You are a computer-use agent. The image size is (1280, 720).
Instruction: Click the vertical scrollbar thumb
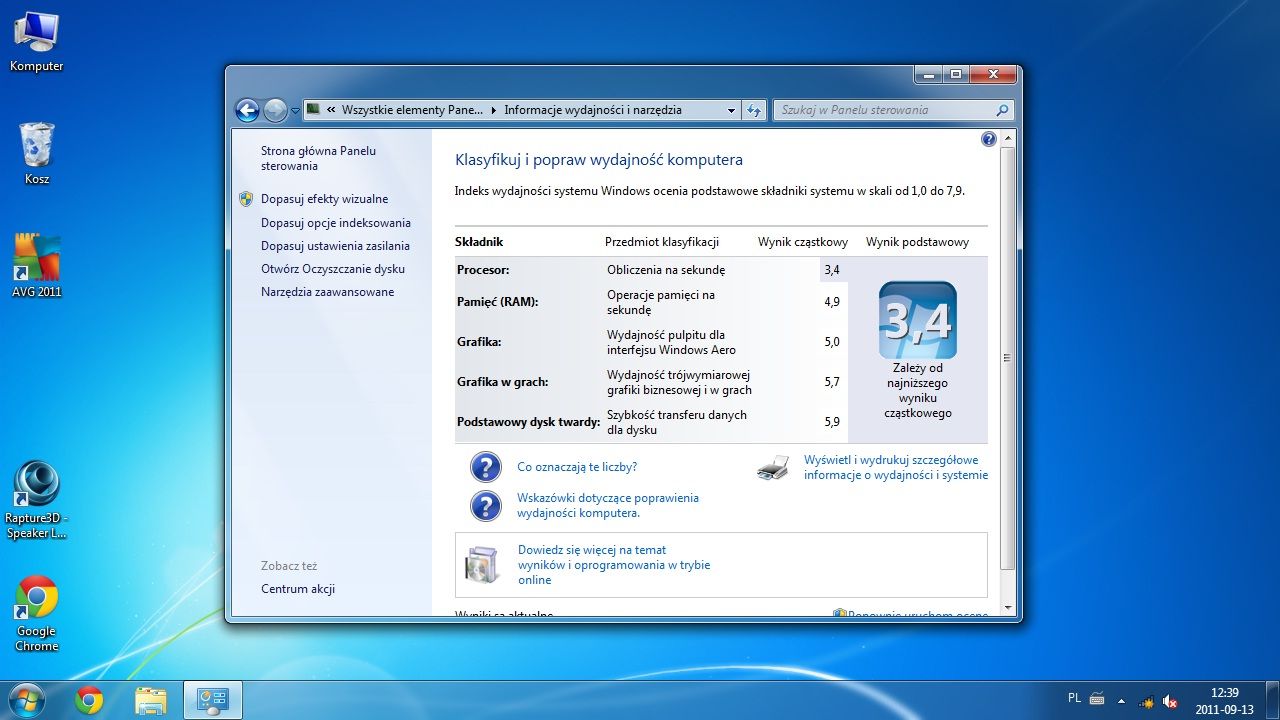[1007, 357]
